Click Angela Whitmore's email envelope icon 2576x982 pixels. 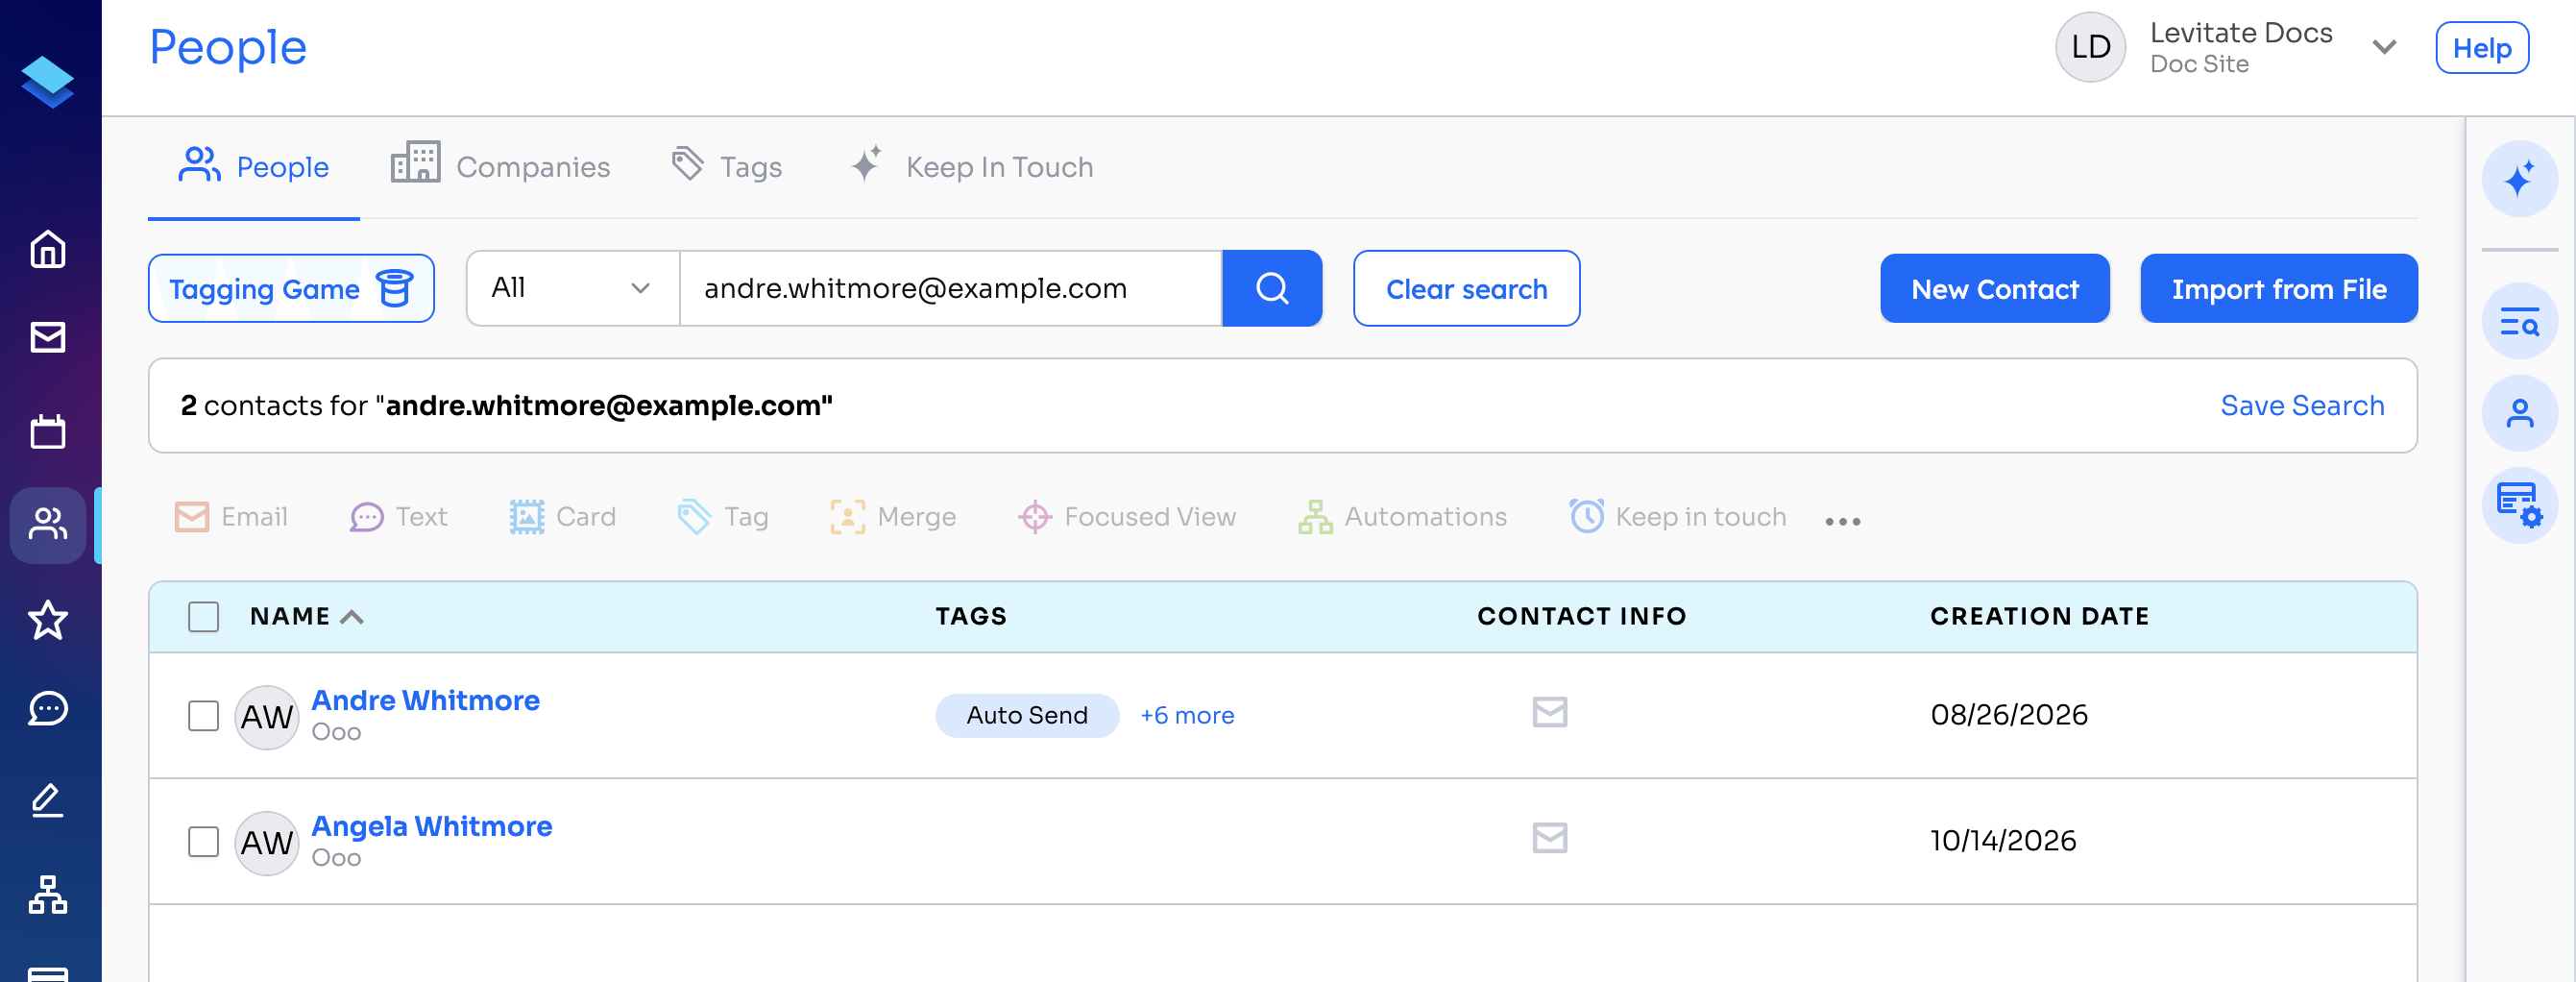[x=1550, y=838]
